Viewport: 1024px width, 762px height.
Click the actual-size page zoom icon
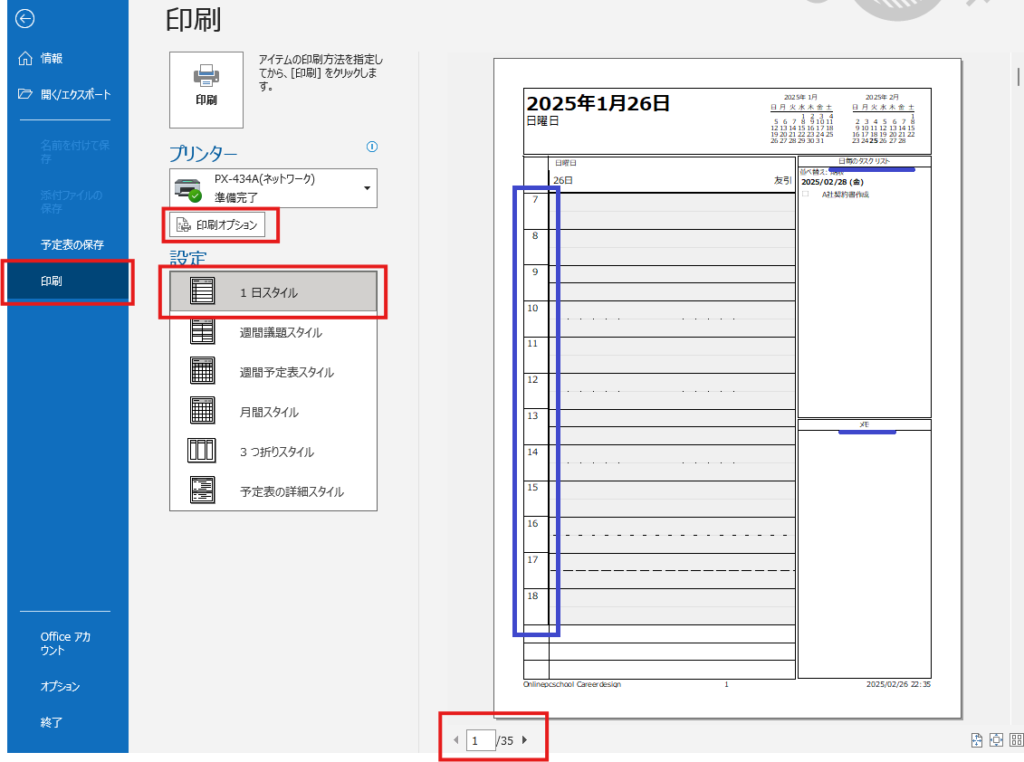976,740
